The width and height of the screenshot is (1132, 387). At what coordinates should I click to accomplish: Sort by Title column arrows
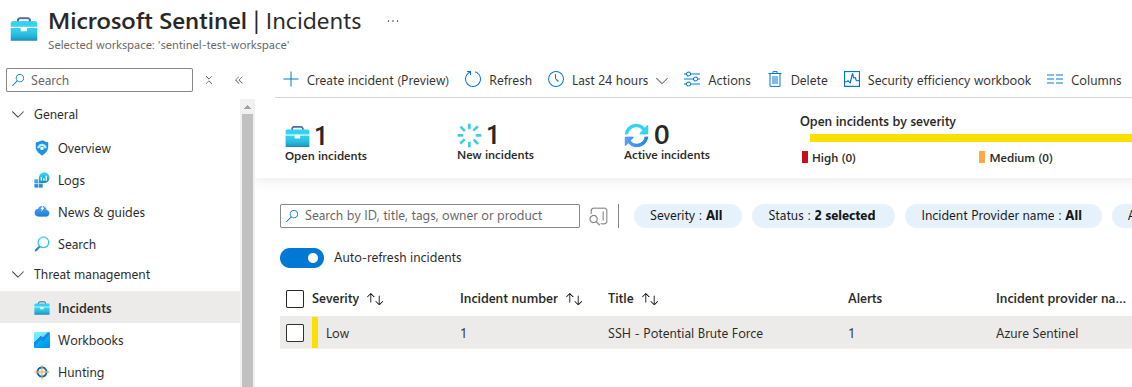tap(650, 299)
